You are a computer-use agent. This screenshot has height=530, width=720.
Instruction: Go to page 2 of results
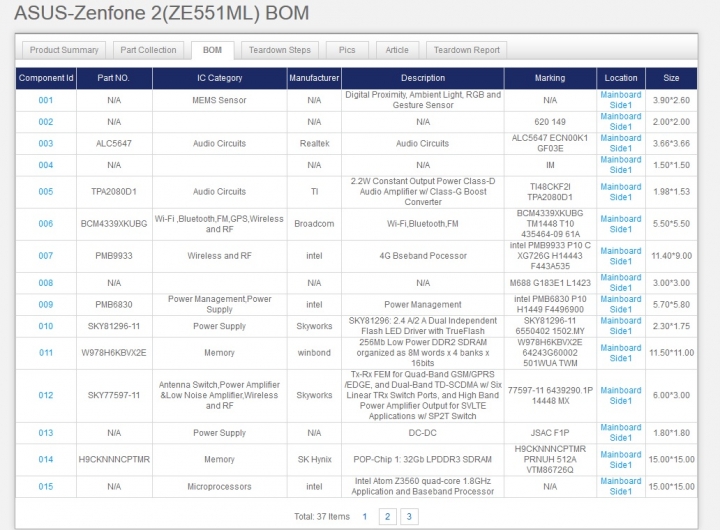coord(387,517)
